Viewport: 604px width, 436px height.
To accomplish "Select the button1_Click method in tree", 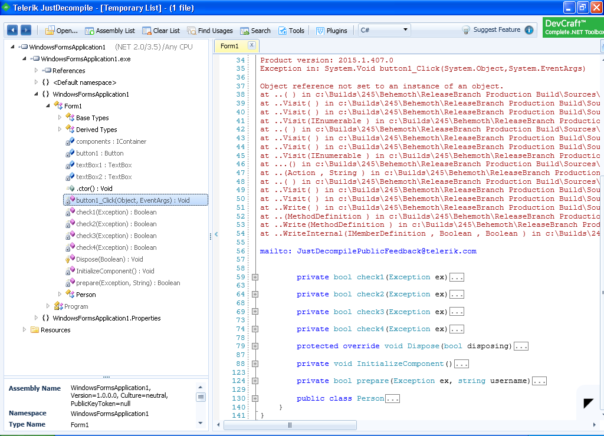I will pos(136,200).
